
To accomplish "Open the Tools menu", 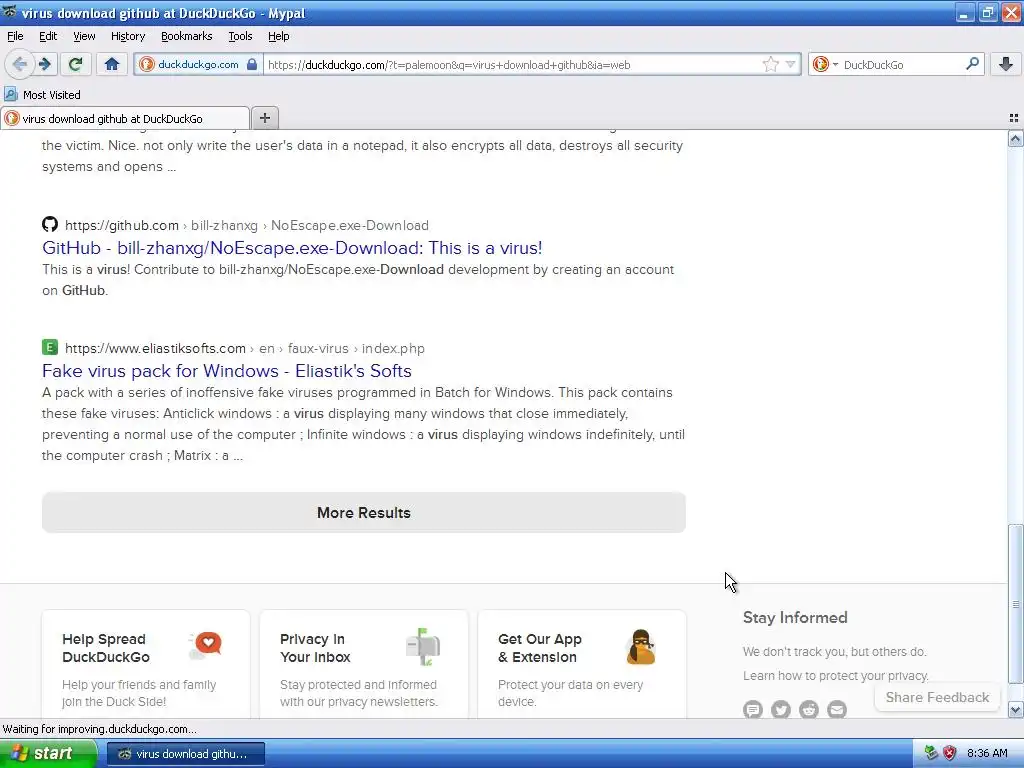I will click(x=240, y=36).
